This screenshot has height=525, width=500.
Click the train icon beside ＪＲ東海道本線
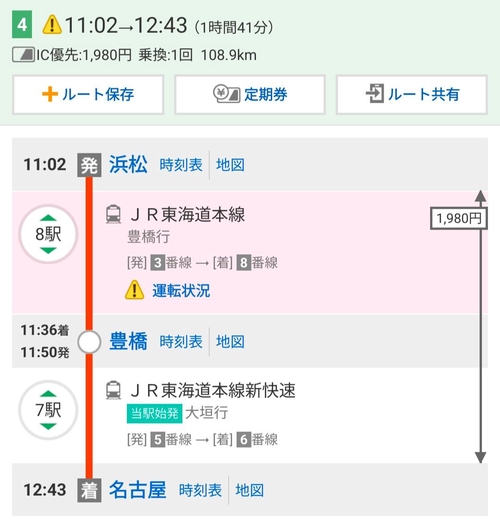pyautogui.click(x=114, y=214)
